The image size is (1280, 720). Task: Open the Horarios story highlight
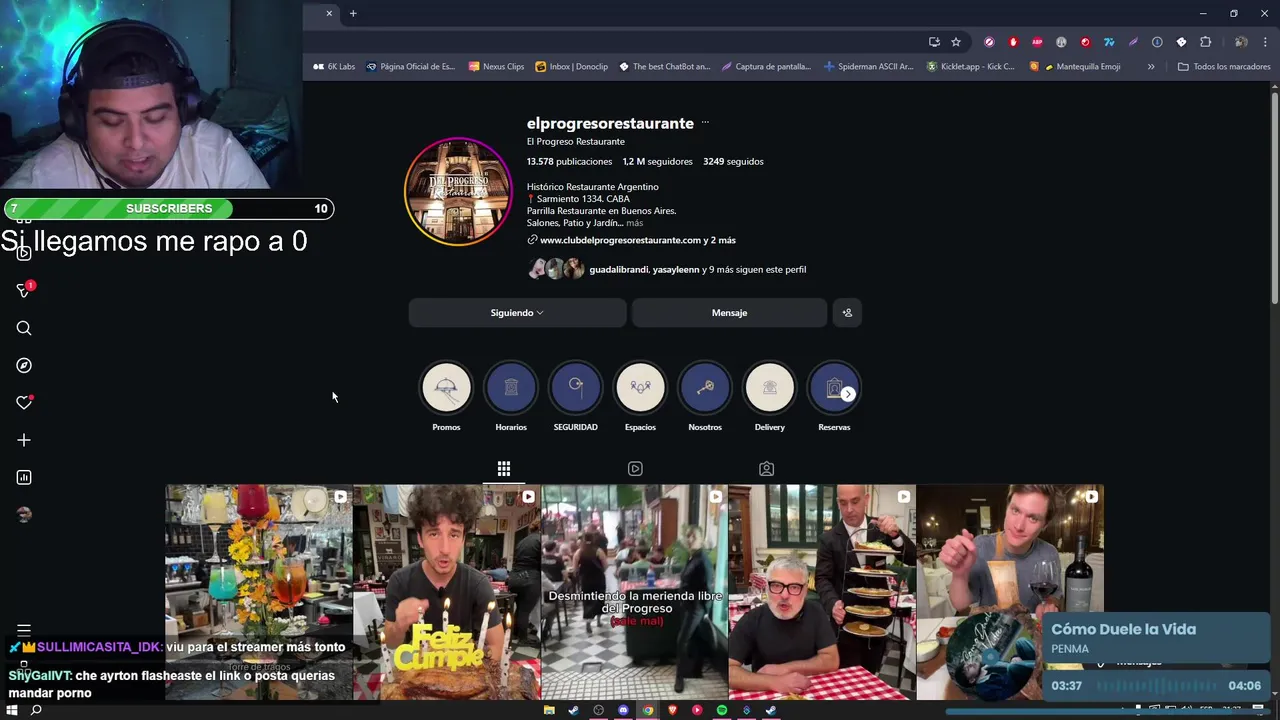pos(511,397)
